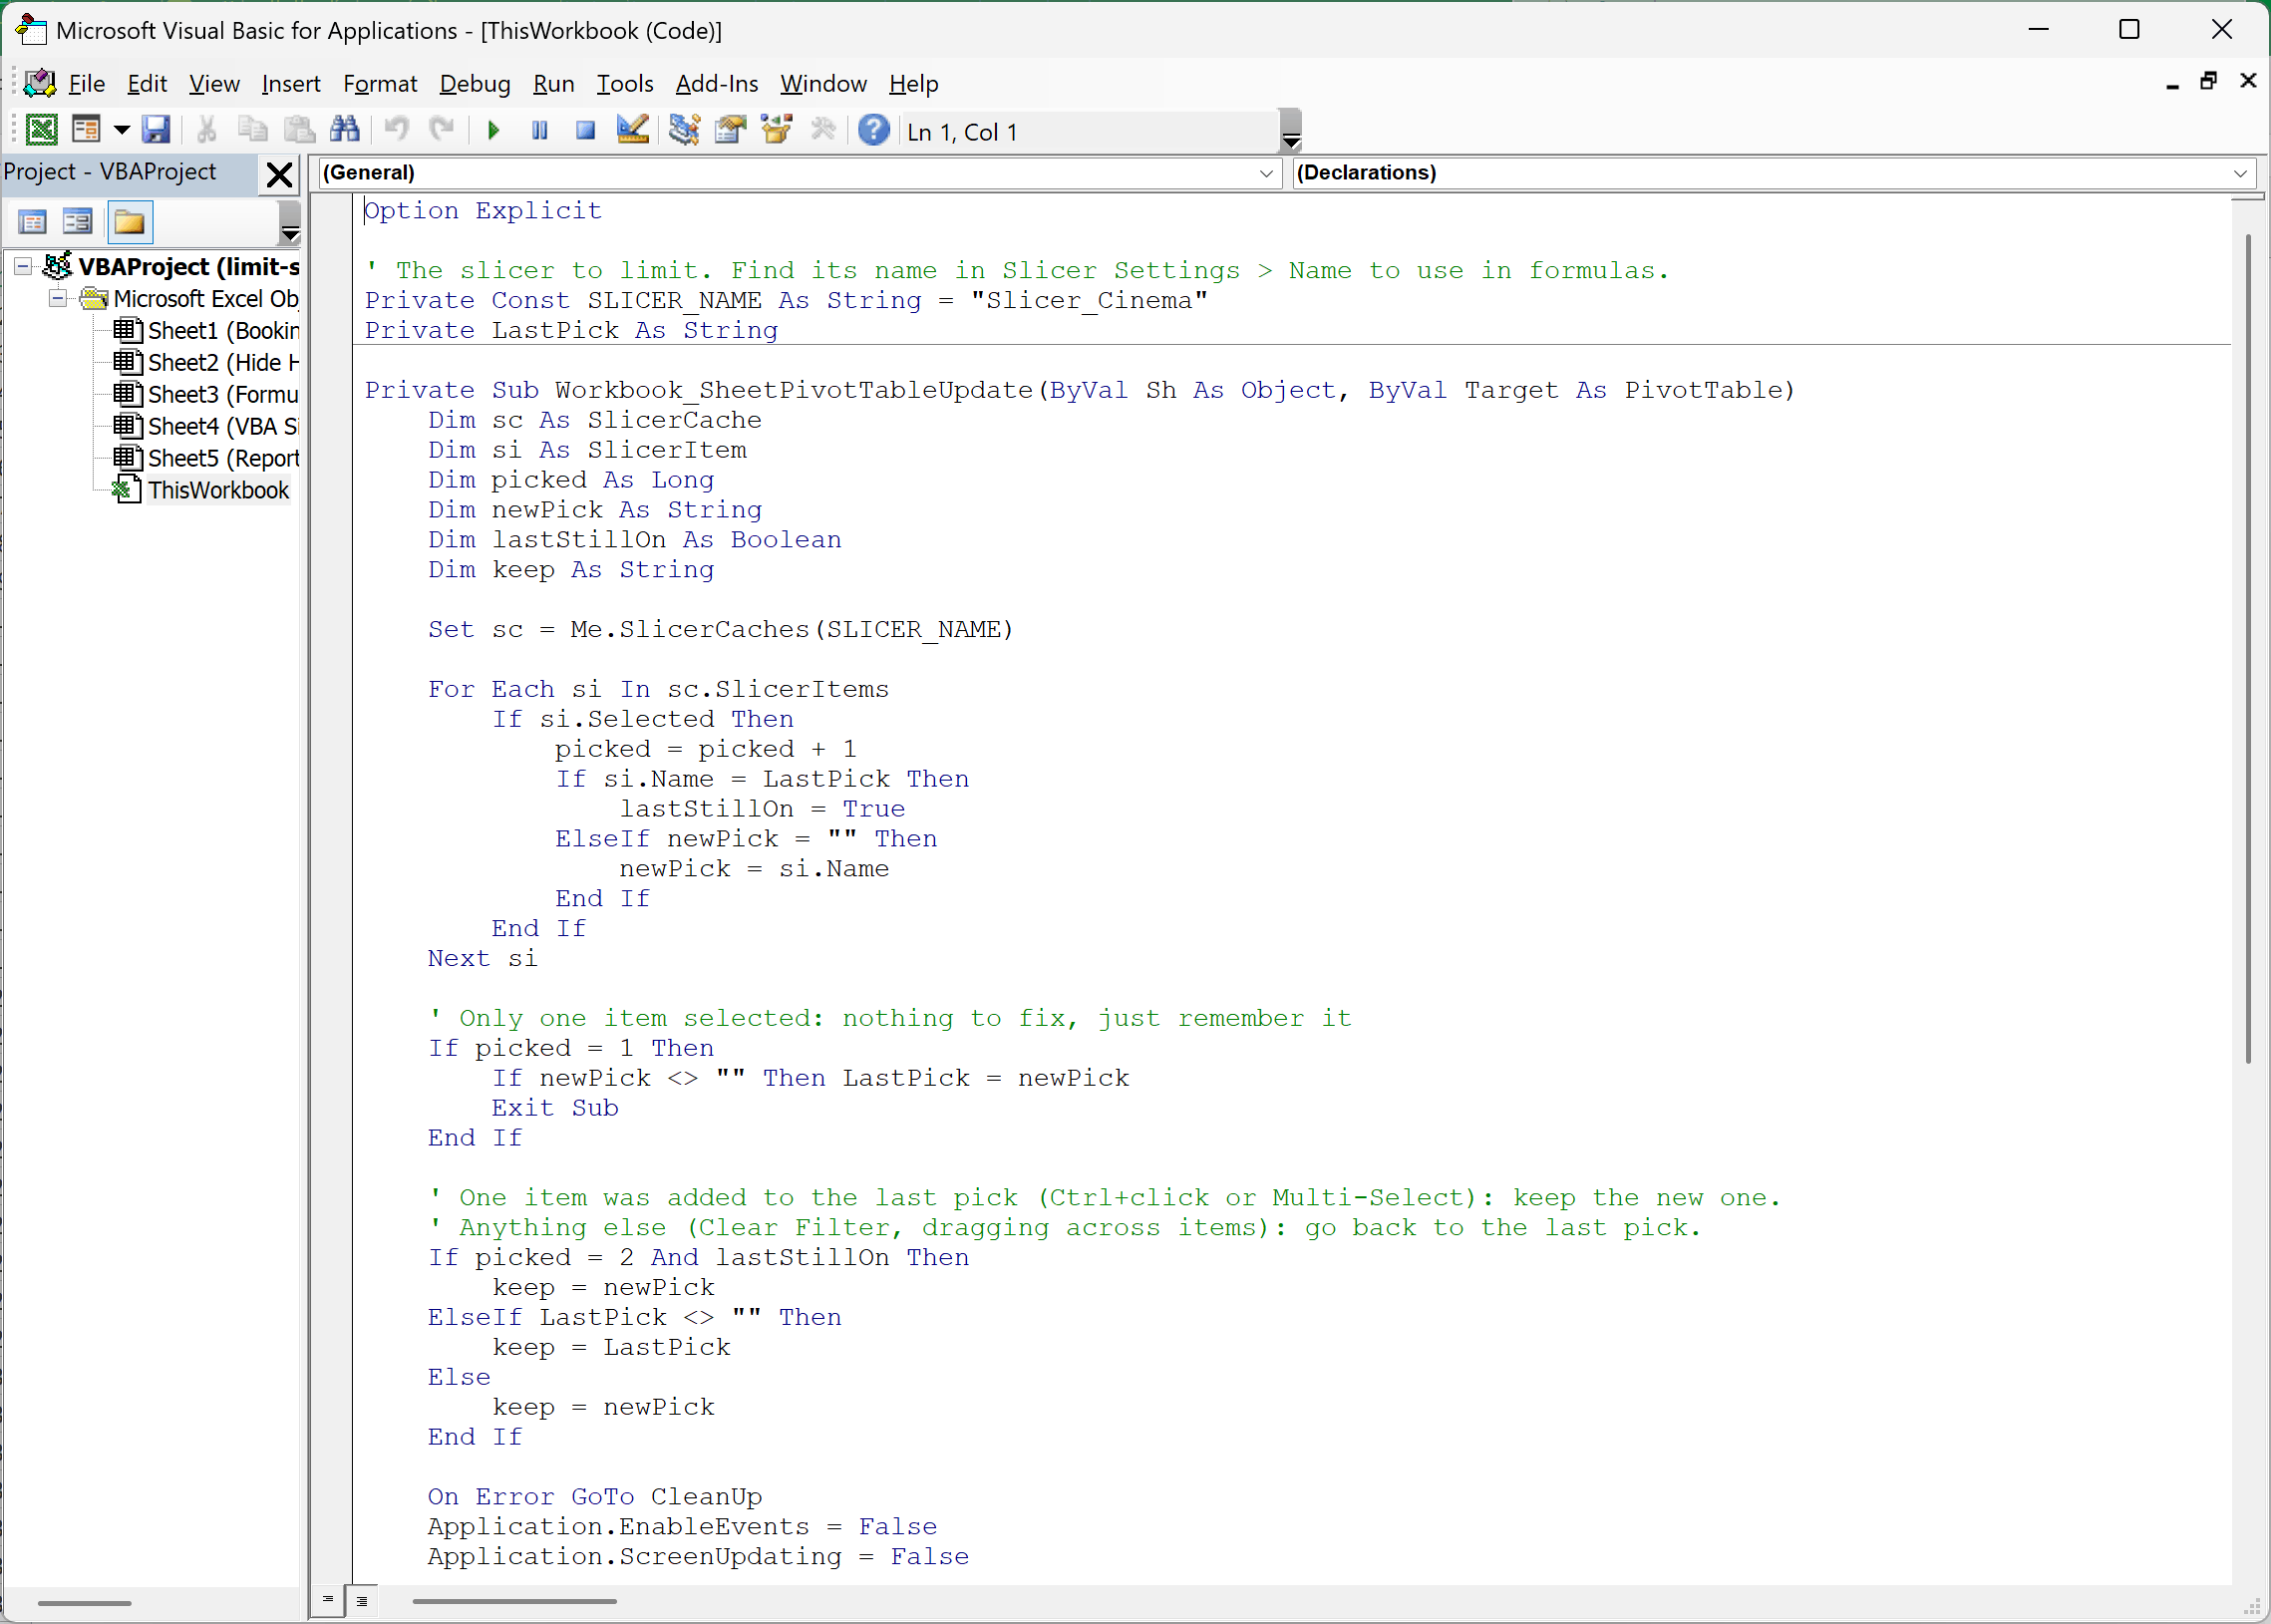Click View Code icon in Project pane
This screenshot has width=2271, height=1624.
[33, 222]
